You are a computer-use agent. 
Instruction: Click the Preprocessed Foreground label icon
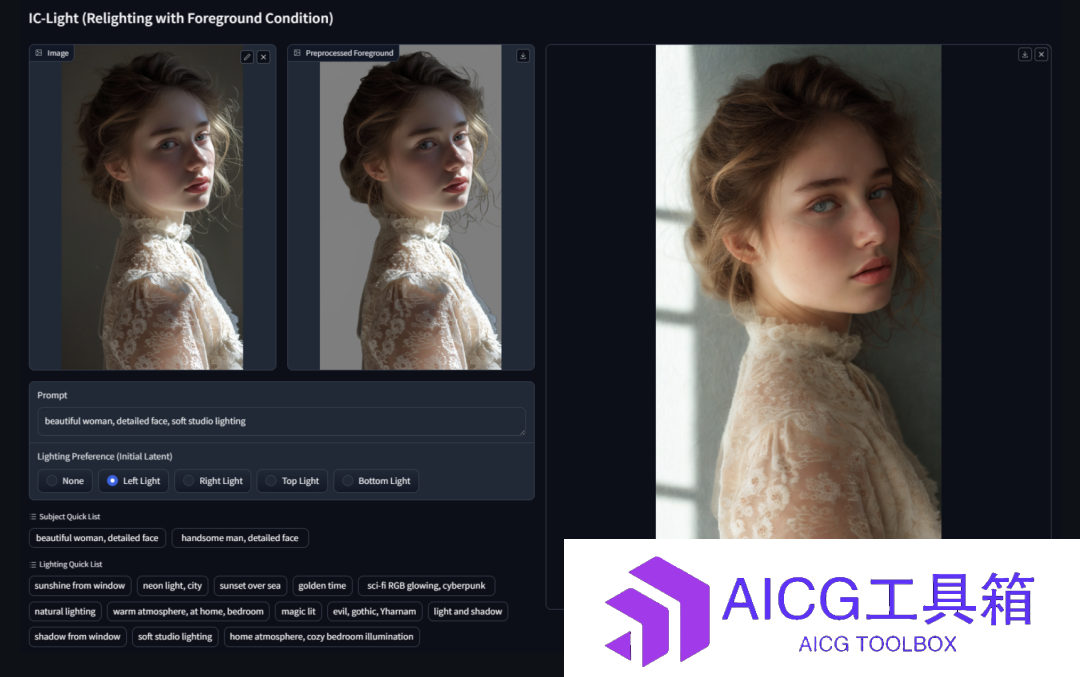298,53
